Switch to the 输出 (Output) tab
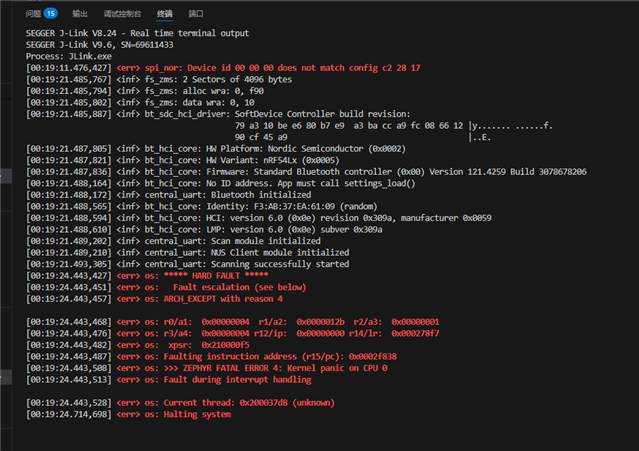 79,14
